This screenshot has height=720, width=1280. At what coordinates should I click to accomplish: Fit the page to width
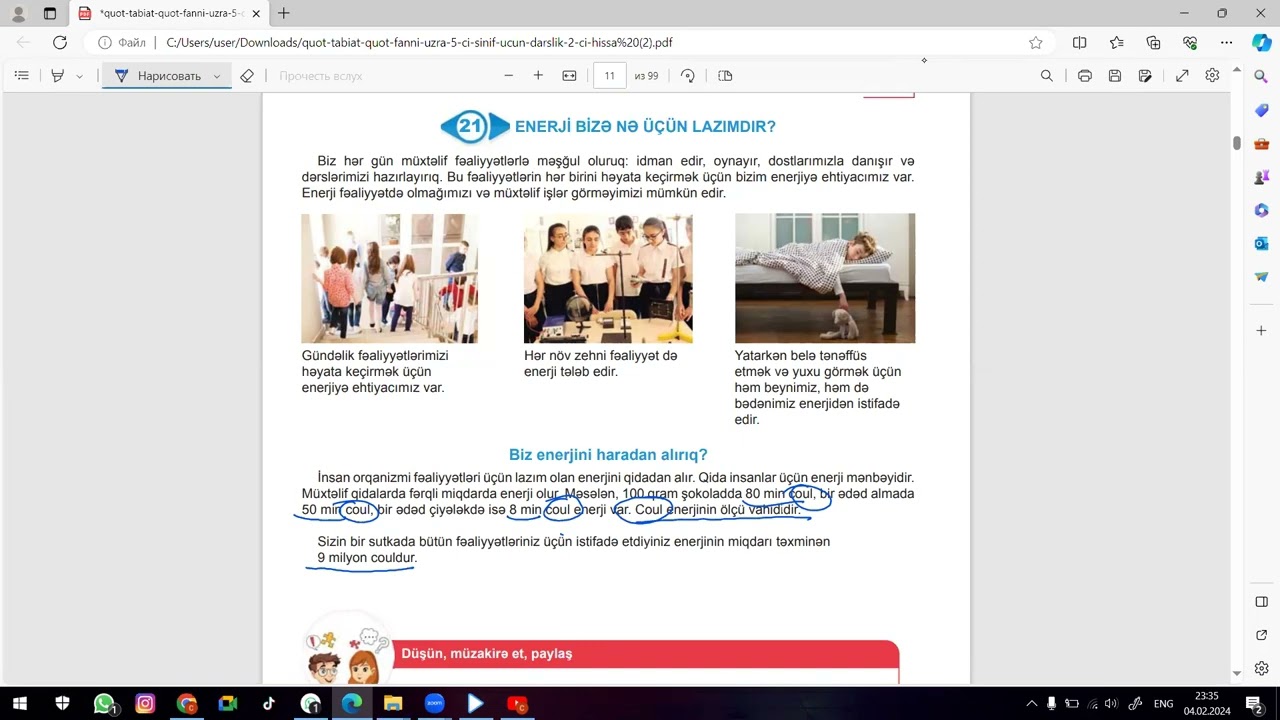click(569, 76)
